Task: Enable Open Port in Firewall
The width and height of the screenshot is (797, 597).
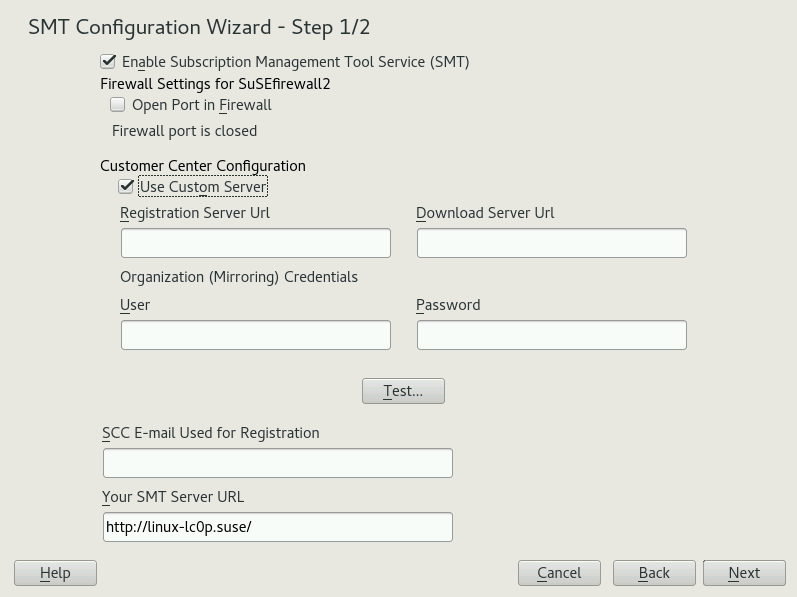Action: pyautogui.click(x=118, y=105)
